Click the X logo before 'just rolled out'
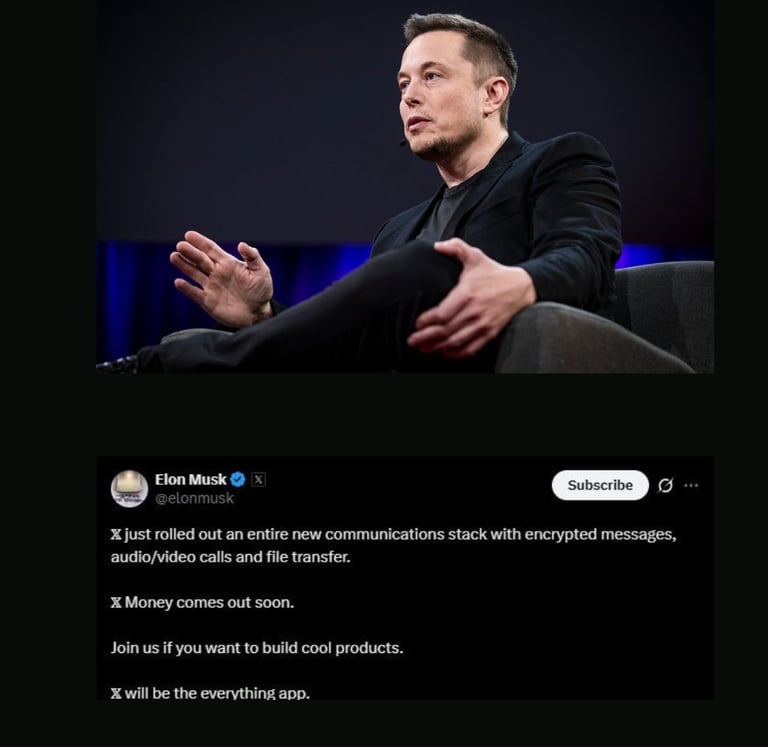This screenshot has height=747, width=768. [116, 534]
